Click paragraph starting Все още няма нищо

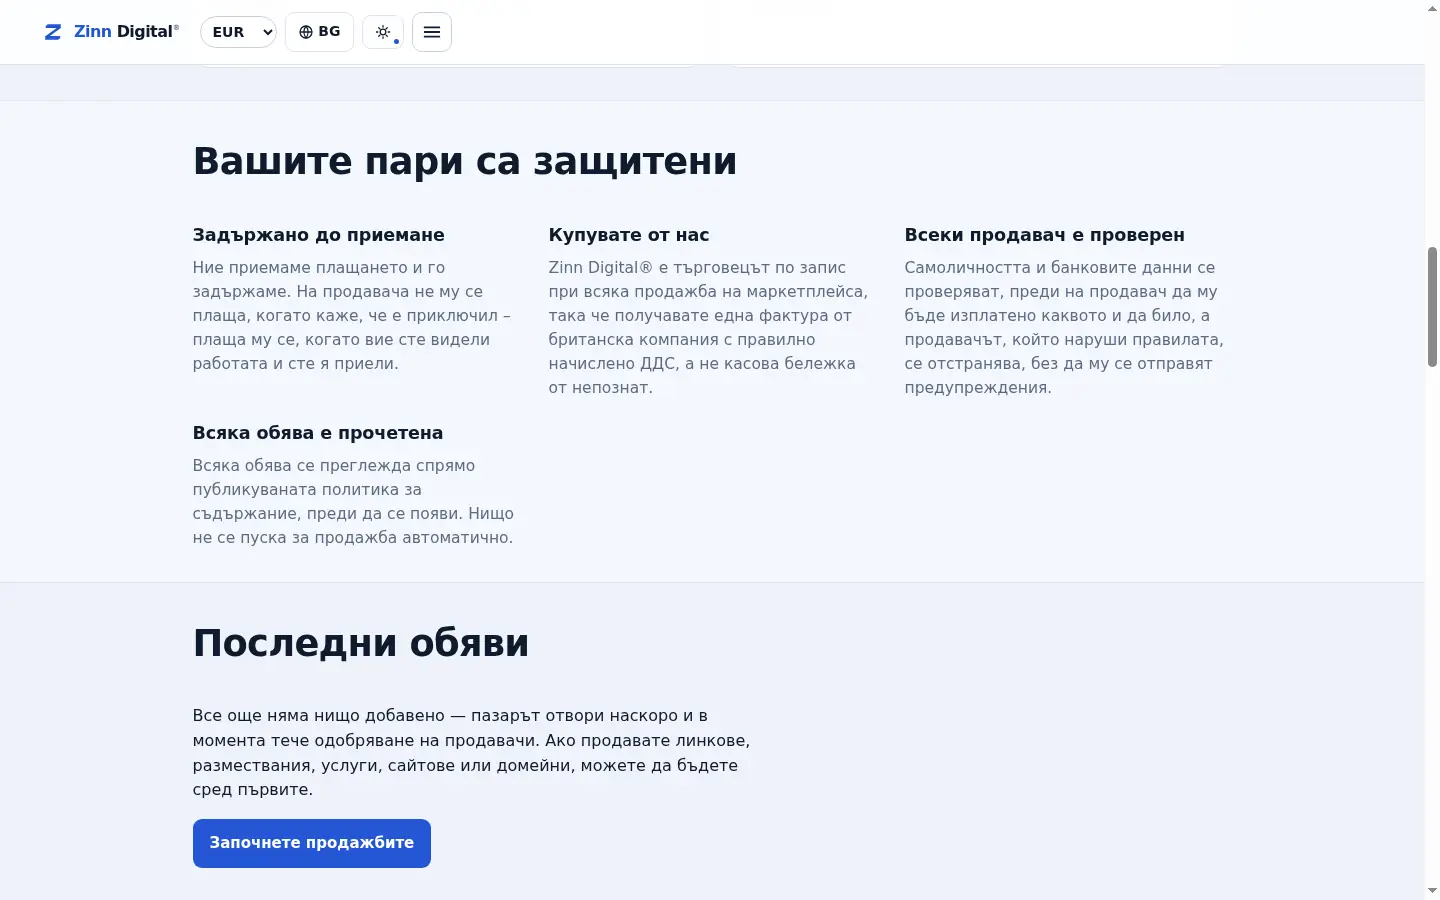coord(472,752)
